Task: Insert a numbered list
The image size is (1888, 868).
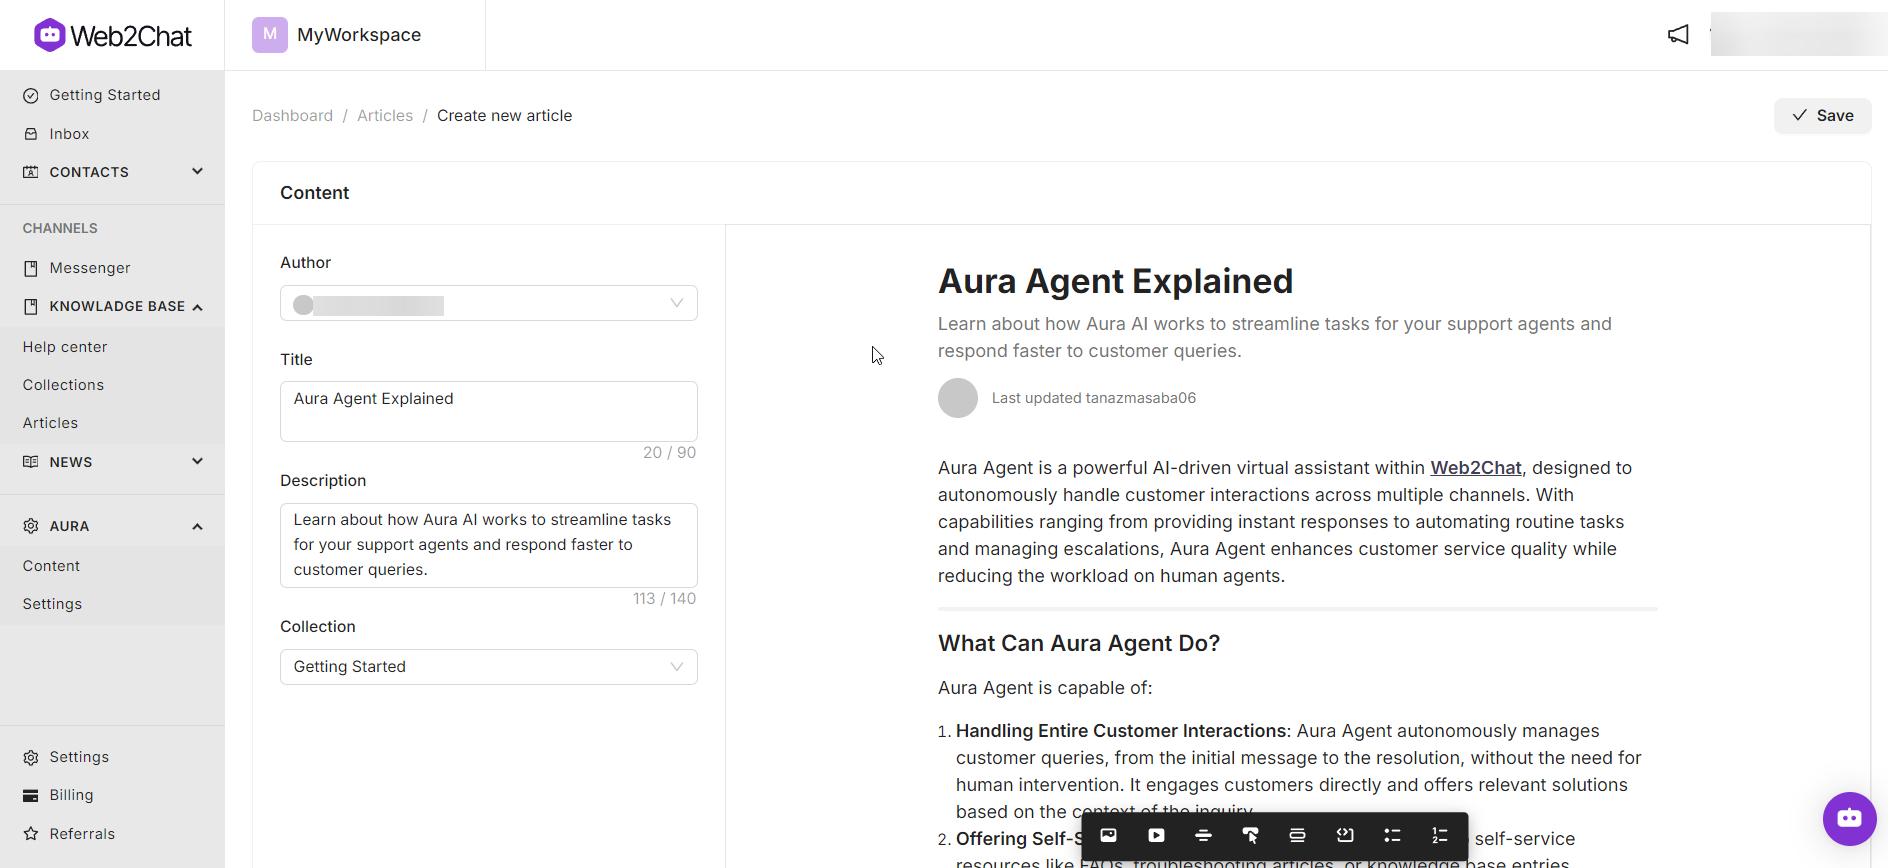Action: tap(1439, 835)
